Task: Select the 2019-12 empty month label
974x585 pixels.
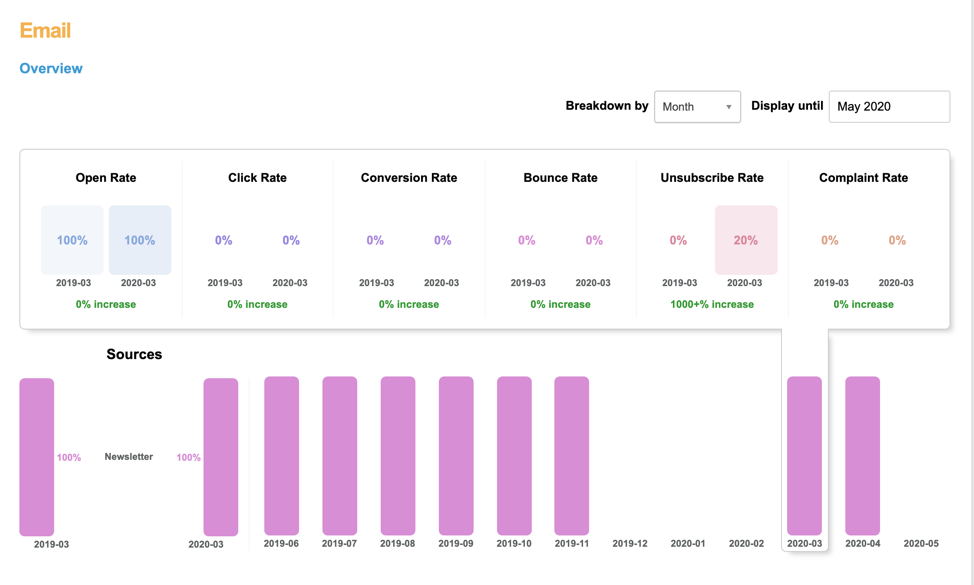Action: point(630,544)
